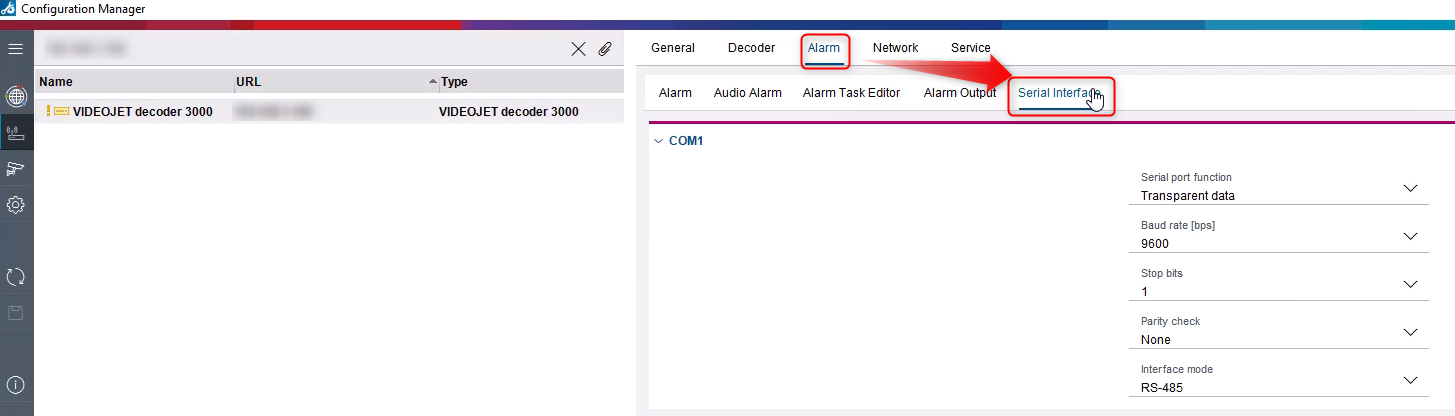Screen dimensions: 1455x416
Task: Open the hamburger menu in sidebar
Action: pyautogui.click(x=15, y=48)
